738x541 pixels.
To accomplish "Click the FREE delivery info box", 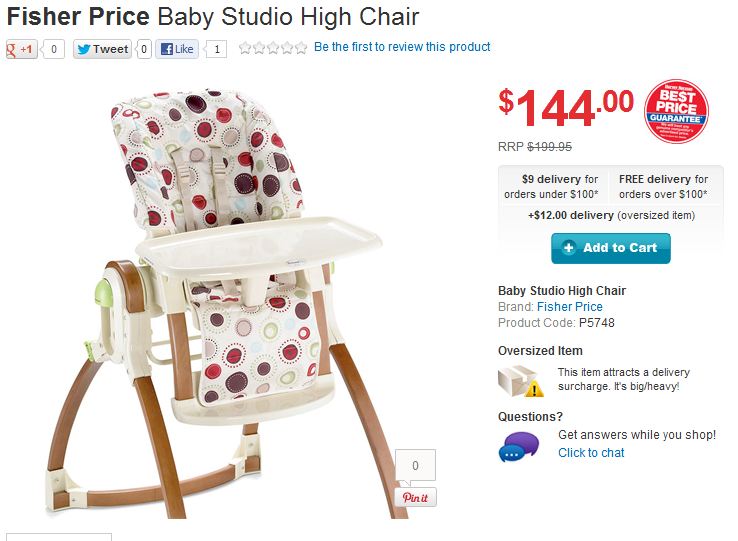I will tap(663, 186).
